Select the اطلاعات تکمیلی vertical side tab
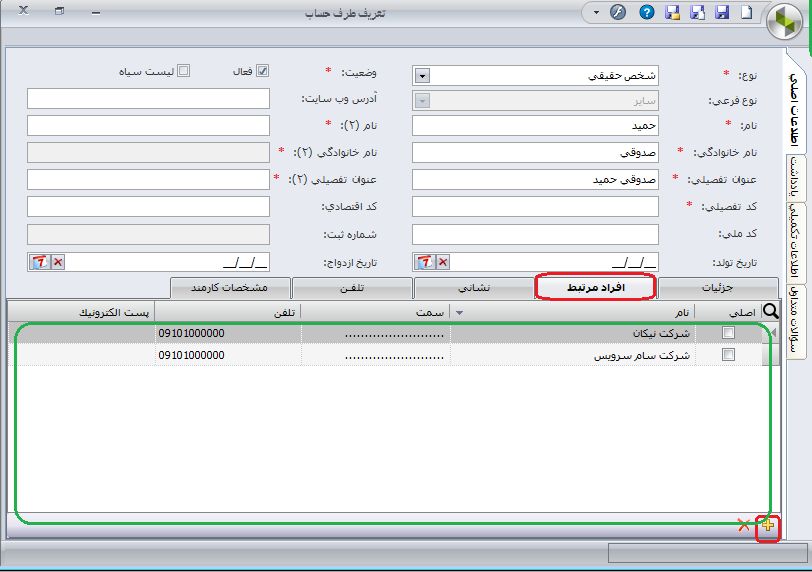Image resolution: width=812 pixels, height=572 pixels. point(795,241)
